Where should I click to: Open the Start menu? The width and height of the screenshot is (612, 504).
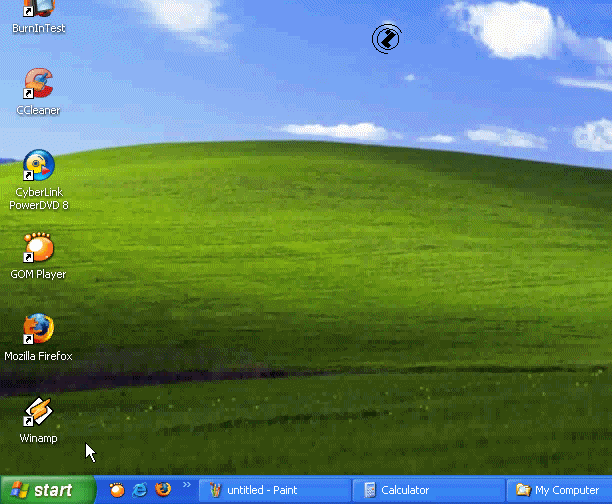tap(48, 490)
